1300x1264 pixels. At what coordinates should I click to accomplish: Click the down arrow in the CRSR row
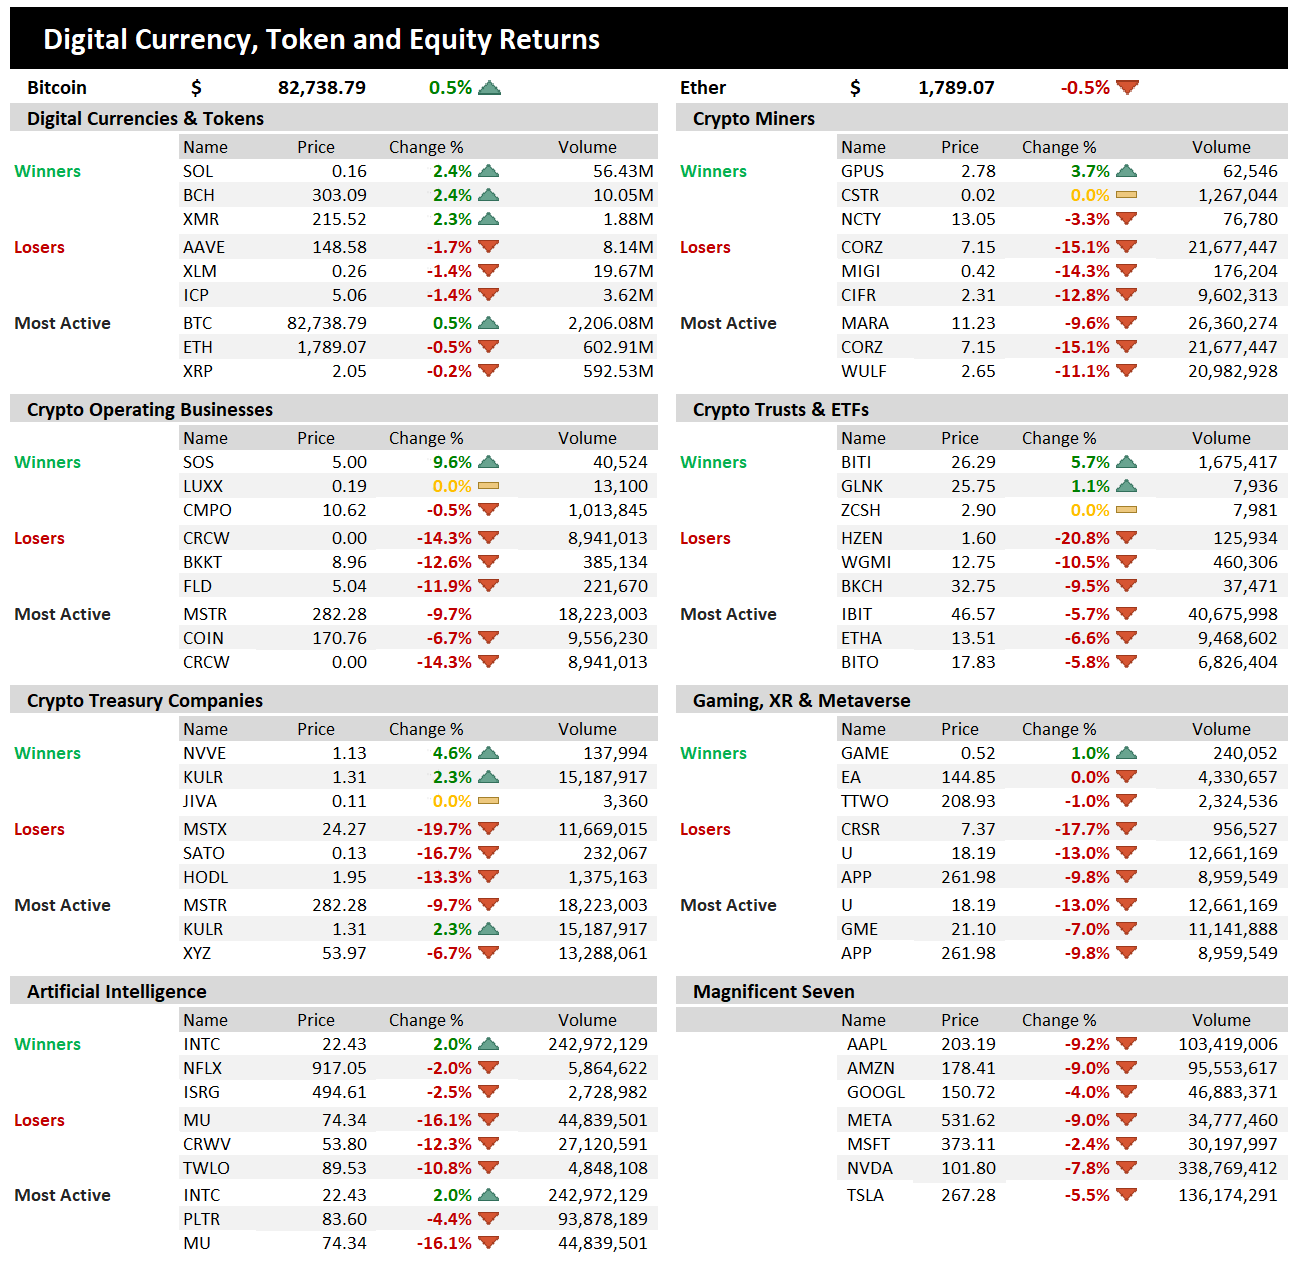click(1126, 828)
